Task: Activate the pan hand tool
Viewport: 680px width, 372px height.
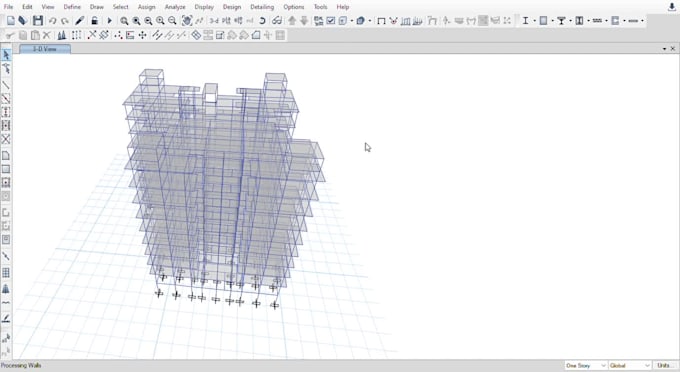Action: [x=187, y=20]
